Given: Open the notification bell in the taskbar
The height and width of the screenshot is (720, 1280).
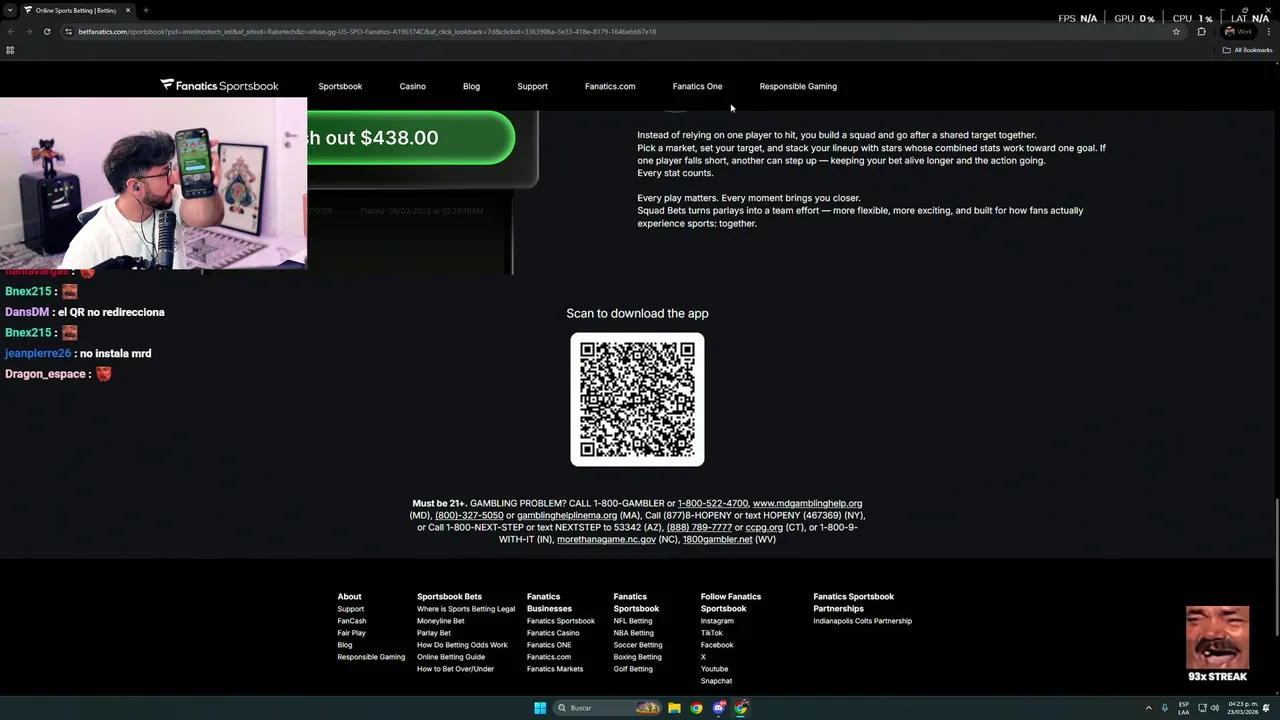Looking at the screenshot, I should [x=1267, y=708].
